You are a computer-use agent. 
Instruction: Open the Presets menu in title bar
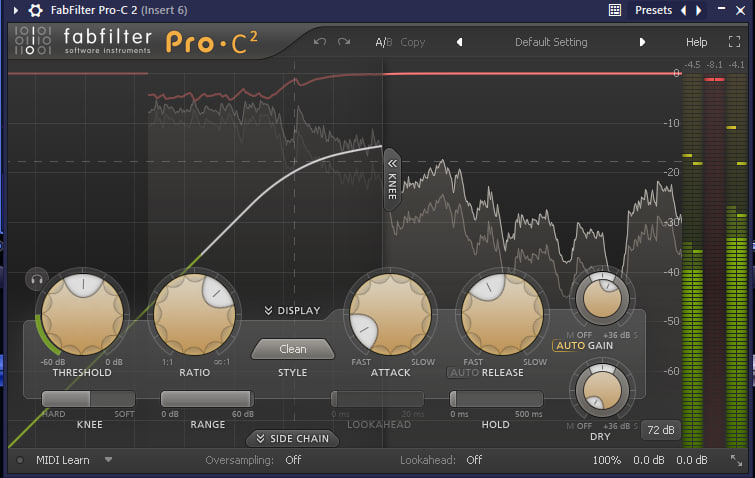[653, 10]
